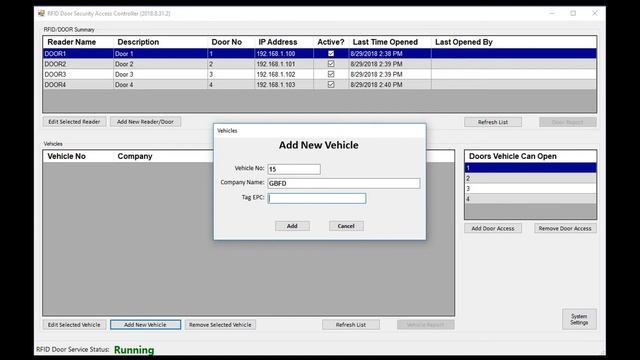640x360 pixels.
Task: Click the Company Name input field
Action: click(x=344, y=183)
